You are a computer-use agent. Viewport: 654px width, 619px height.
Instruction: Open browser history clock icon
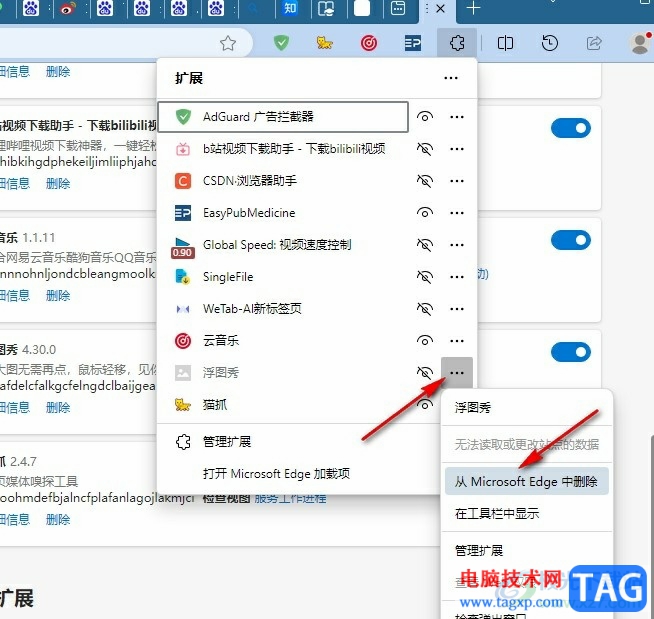(550, 43)
